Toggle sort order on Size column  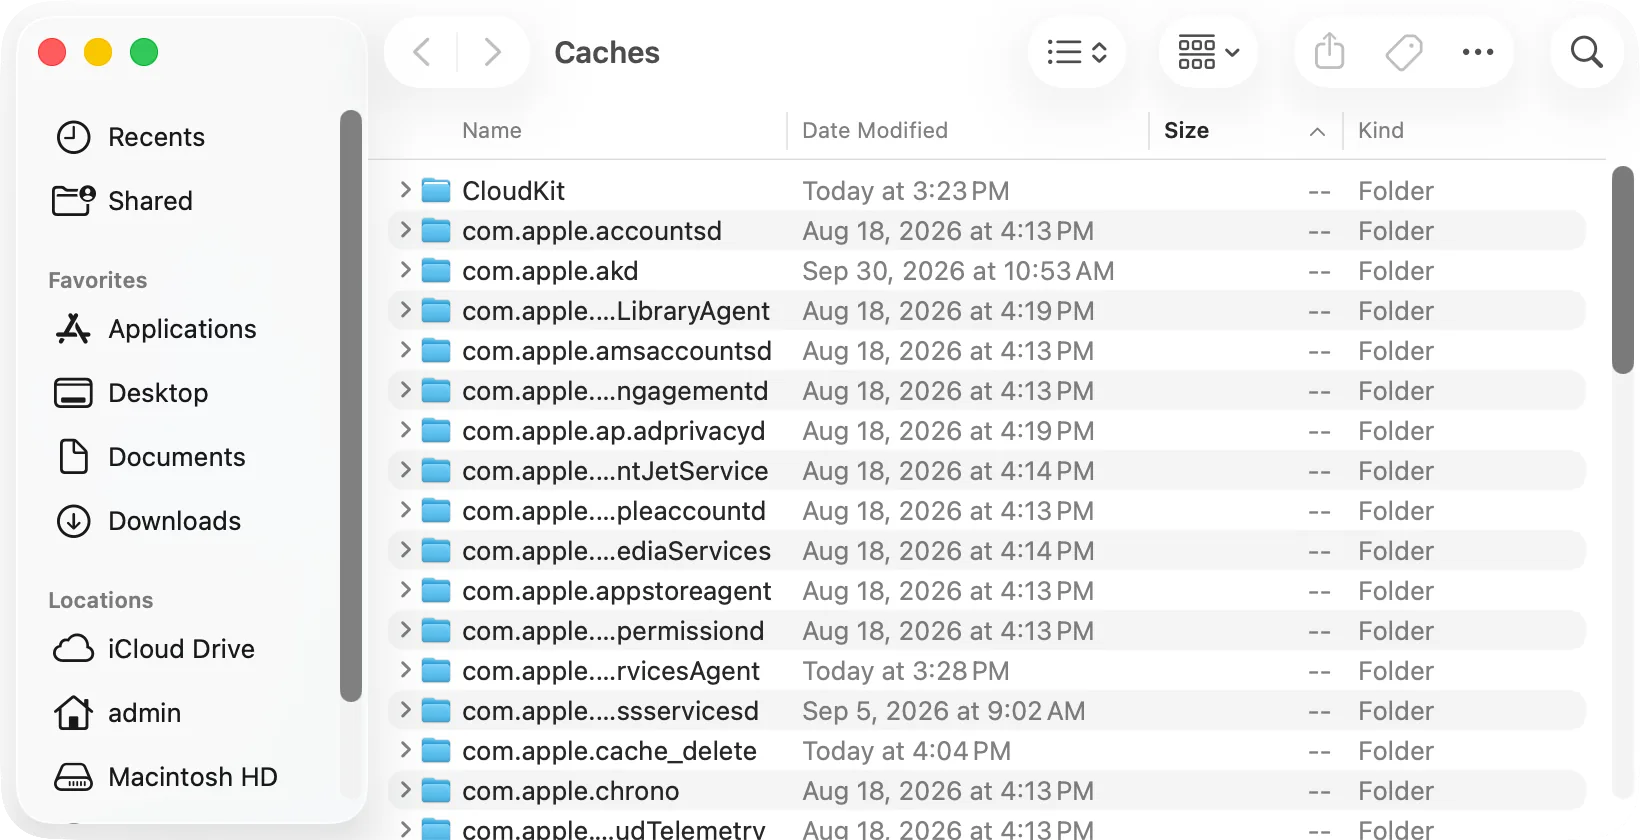click(x=1246, y=131)
